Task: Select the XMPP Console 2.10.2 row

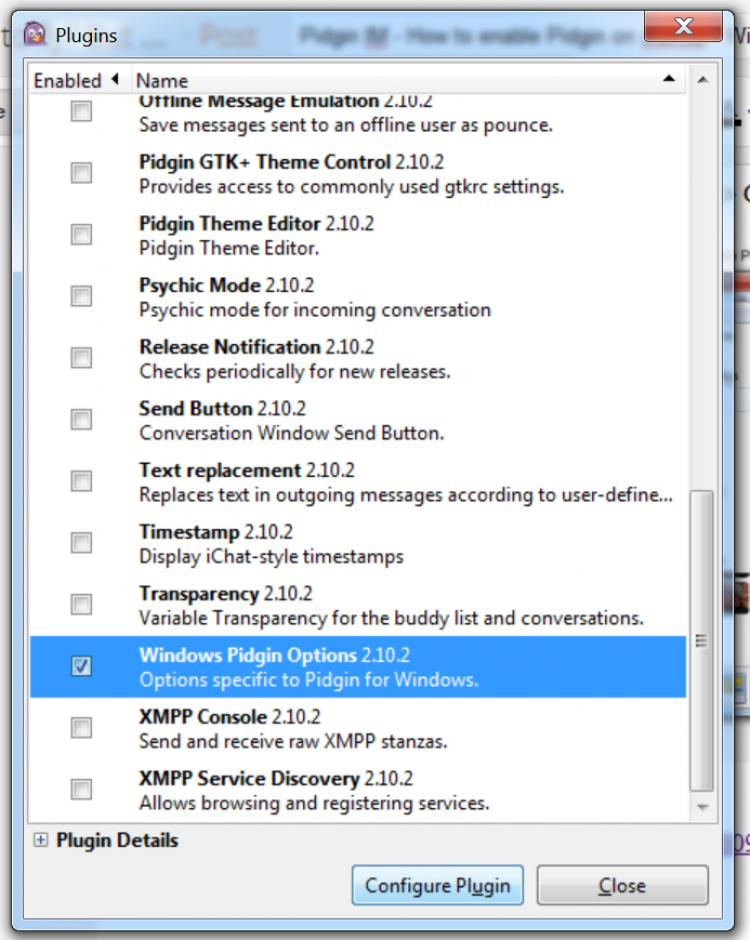Action: [x=358, y=728]
